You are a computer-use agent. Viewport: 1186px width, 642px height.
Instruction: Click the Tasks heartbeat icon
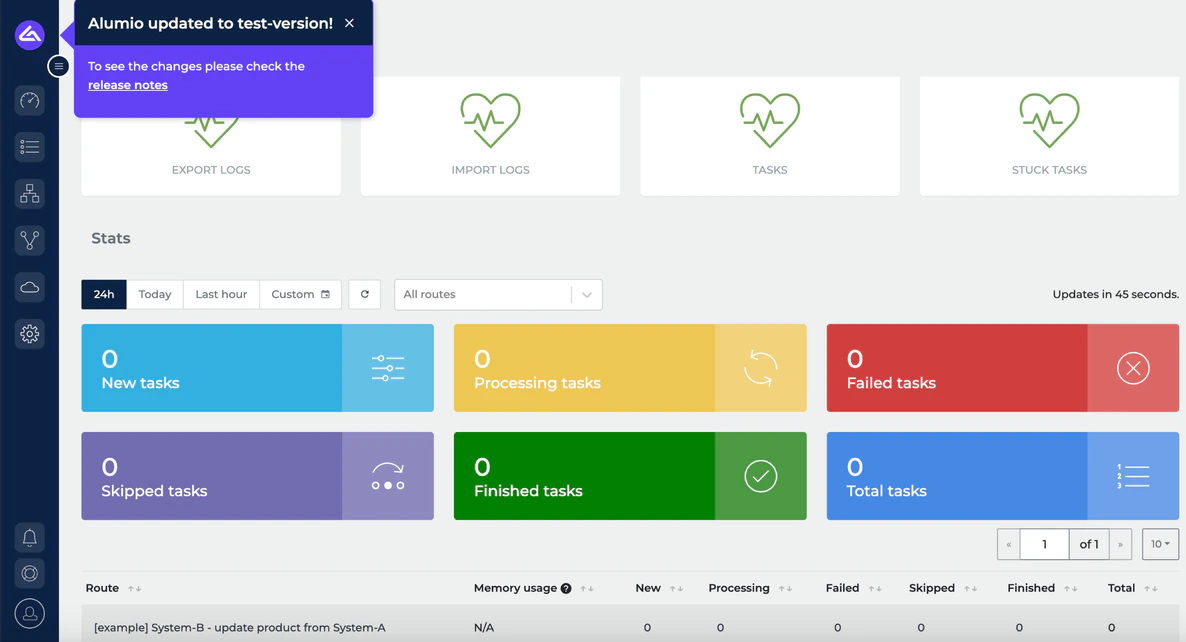pyautogui.click(x=769, y=119)
